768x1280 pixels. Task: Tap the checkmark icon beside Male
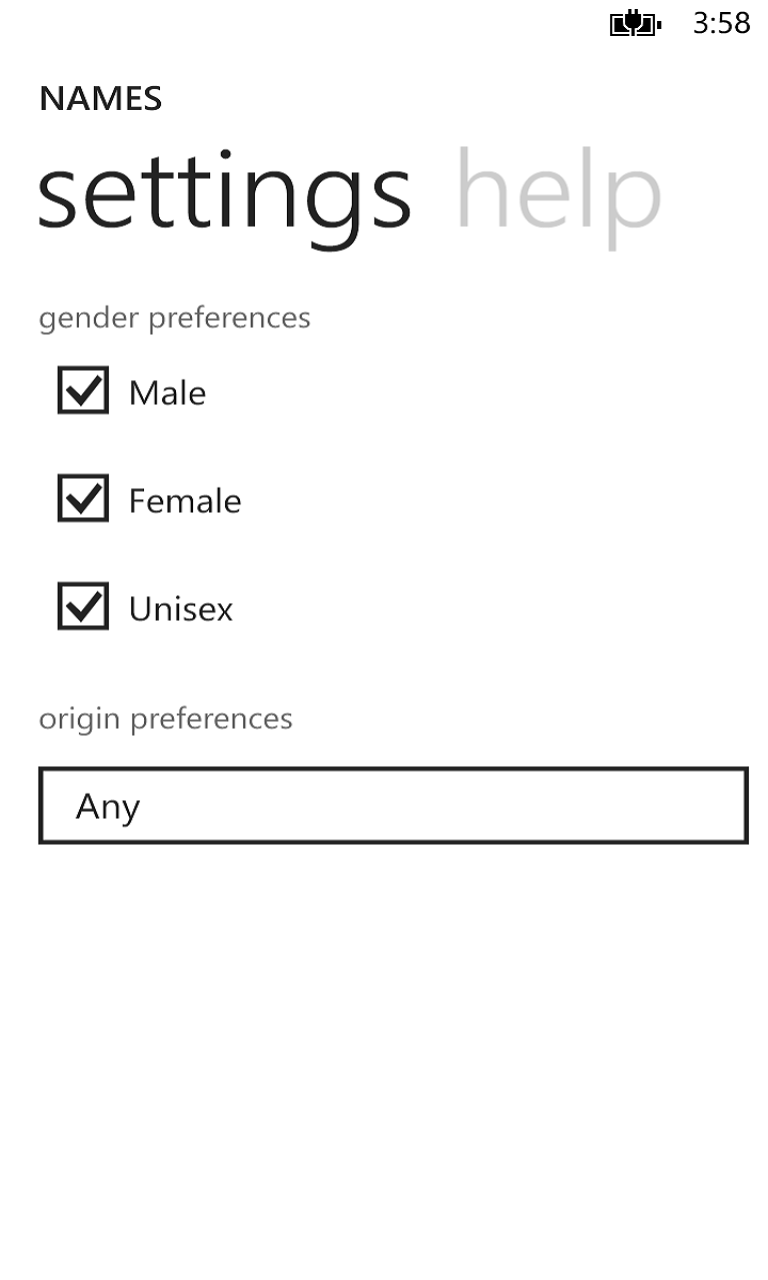point(83,389)
